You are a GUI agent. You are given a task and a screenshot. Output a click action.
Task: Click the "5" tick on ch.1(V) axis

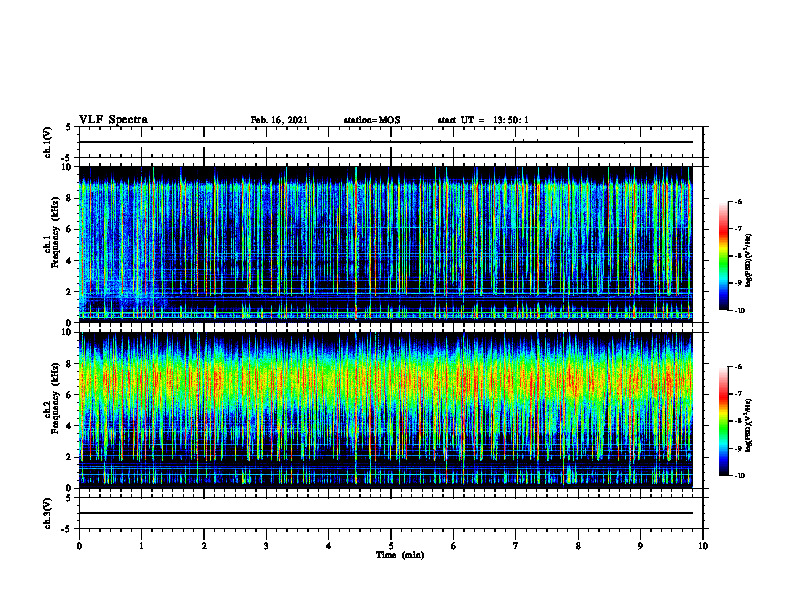(x=70, y=128)
